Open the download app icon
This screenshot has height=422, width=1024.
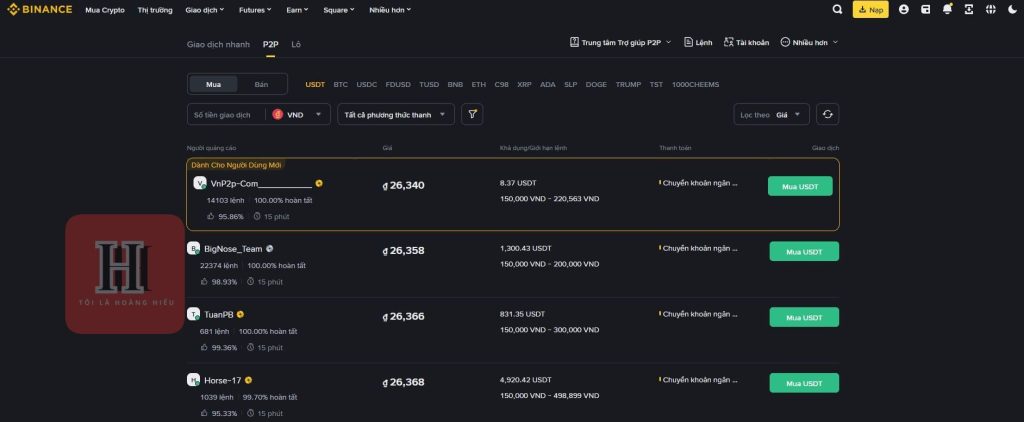tap(968, 10)
